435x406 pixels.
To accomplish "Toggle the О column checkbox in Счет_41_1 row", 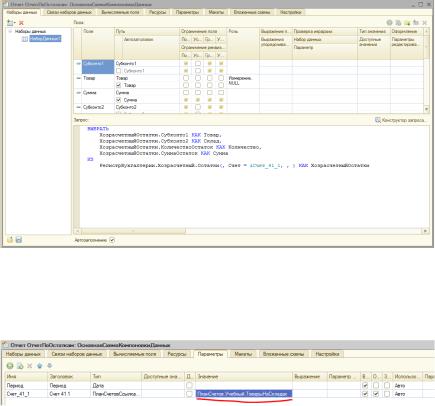I will (x=376, y=394).
